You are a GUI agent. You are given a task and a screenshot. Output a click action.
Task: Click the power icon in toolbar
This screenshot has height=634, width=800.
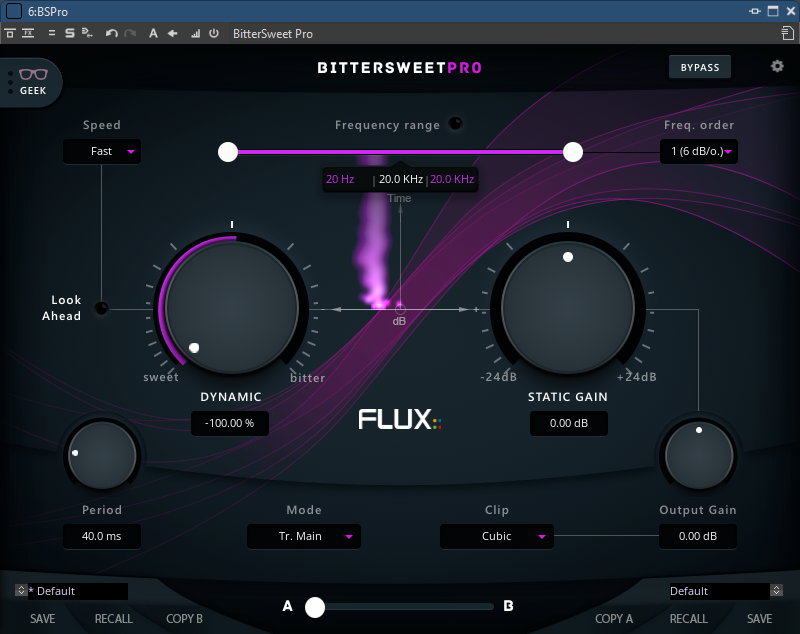tap(213, 33)
